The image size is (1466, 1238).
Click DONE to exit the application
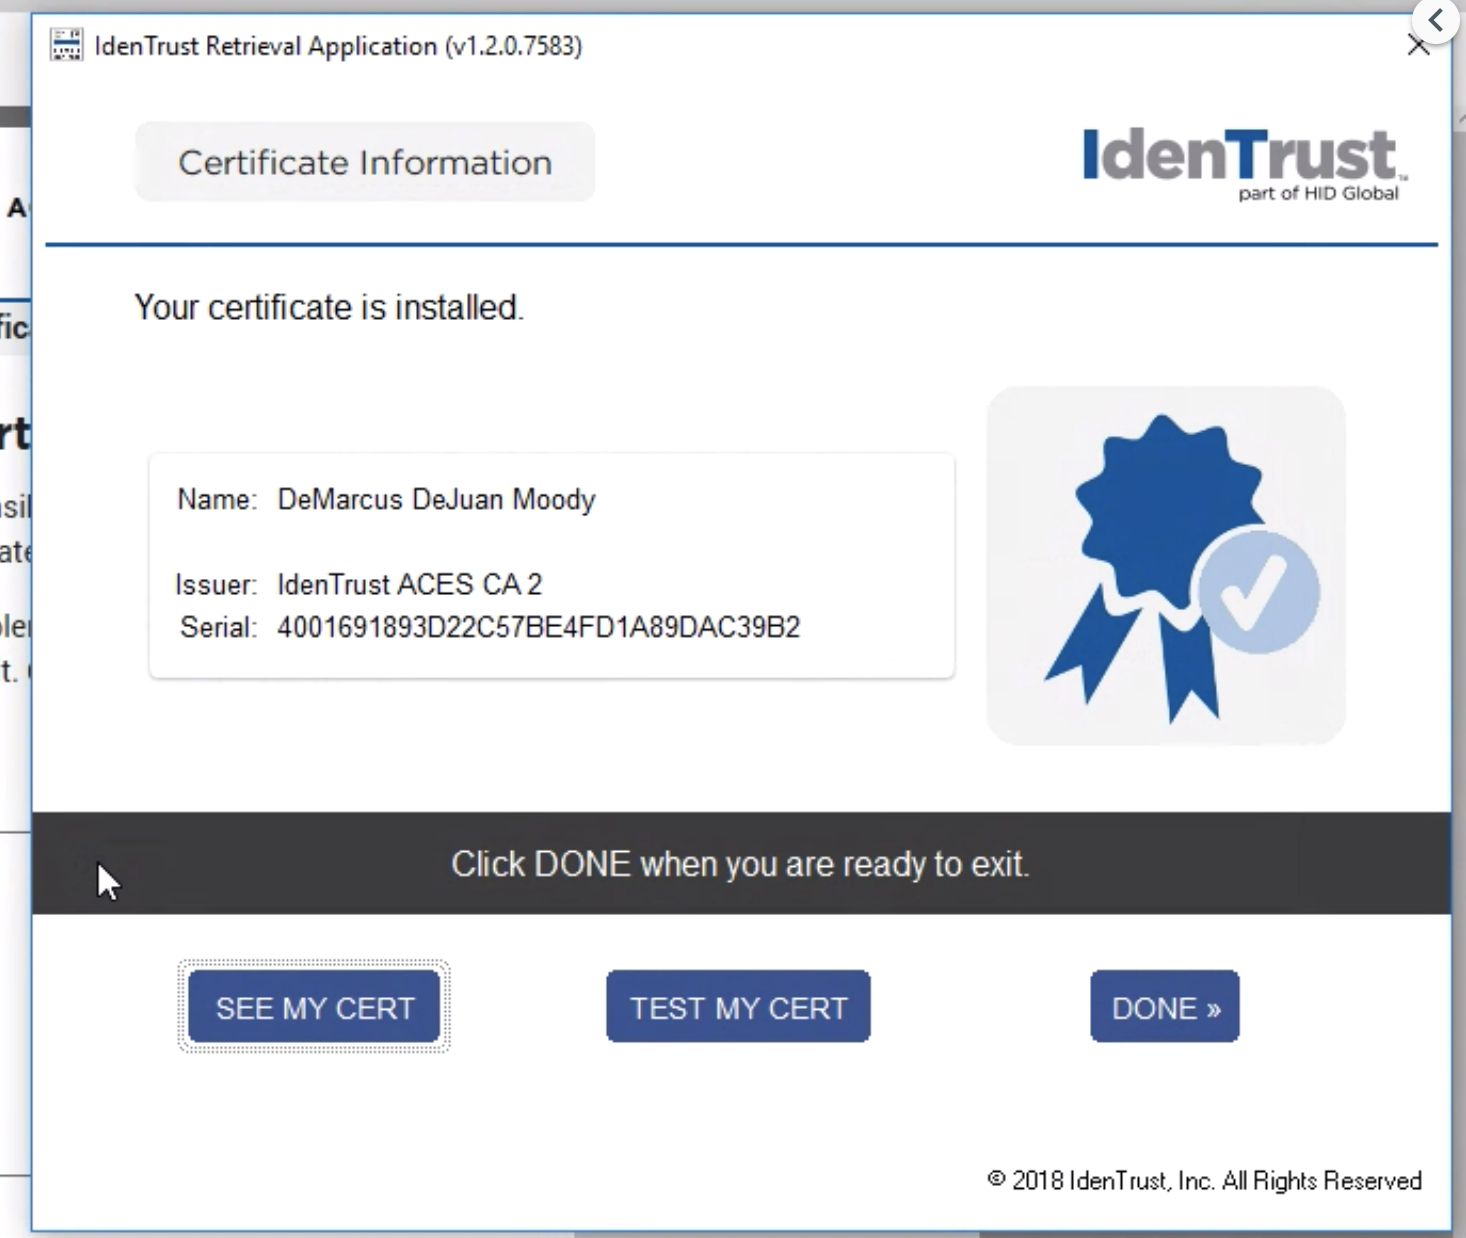[1165, 1007]
